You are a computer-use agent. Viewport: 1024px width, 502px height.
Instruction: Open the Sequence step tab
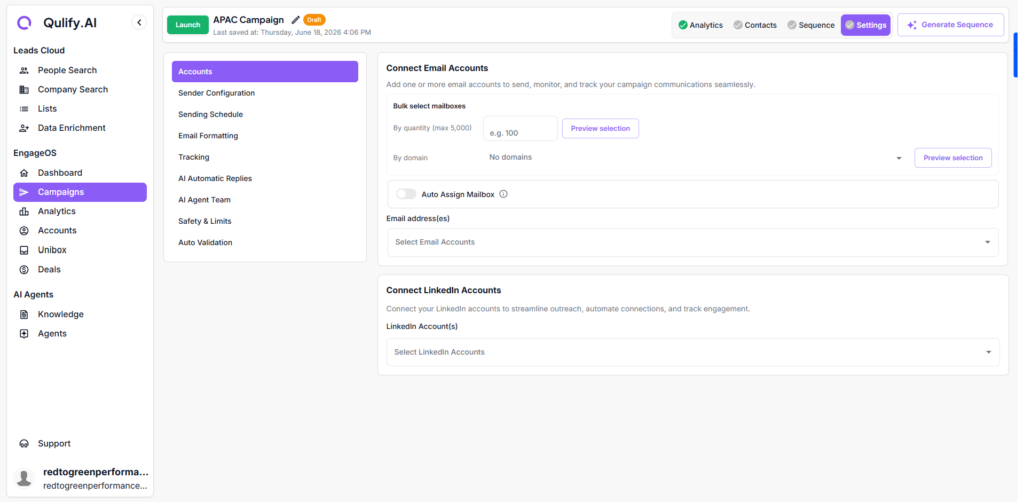(x=810, y=25)
